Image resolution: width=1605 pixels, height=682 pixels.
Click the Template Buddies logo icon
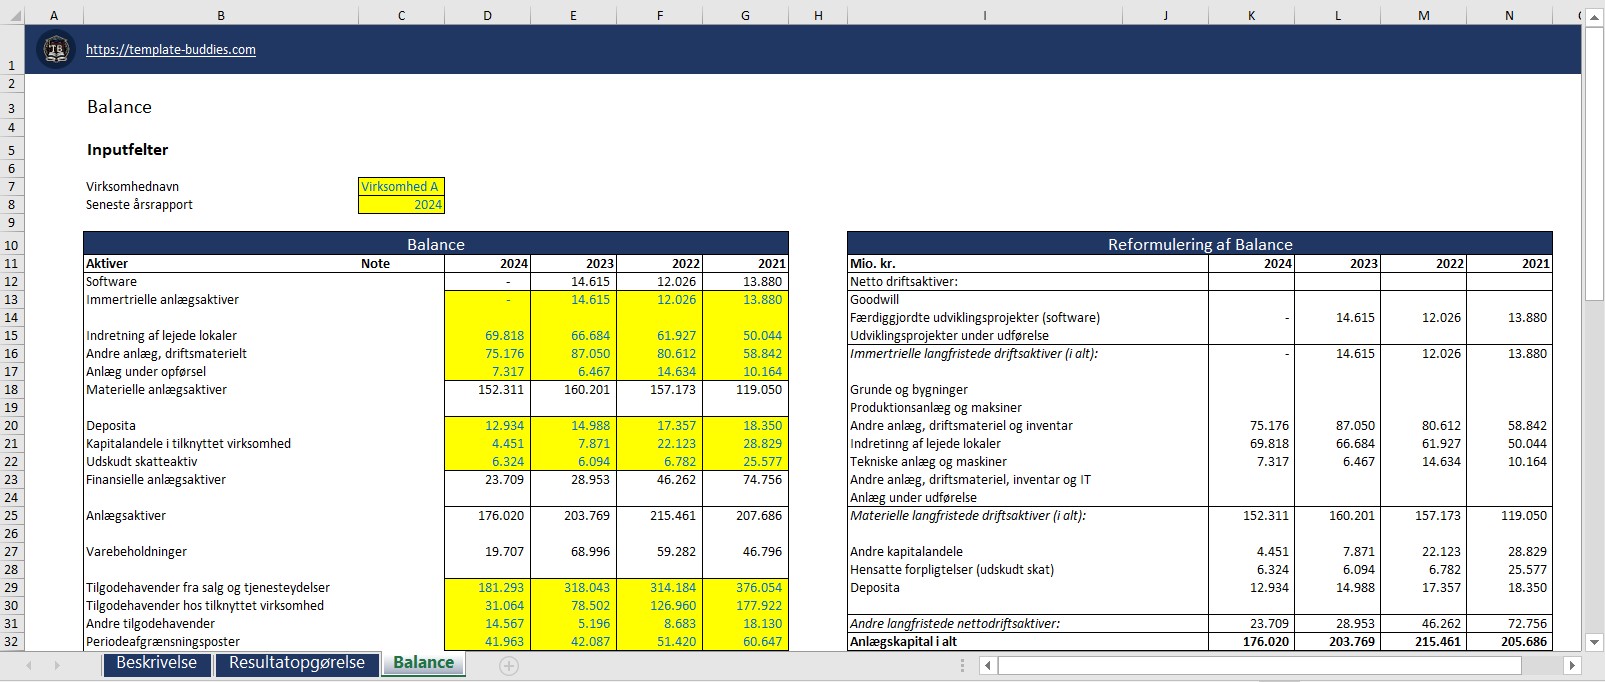point(55,49)
